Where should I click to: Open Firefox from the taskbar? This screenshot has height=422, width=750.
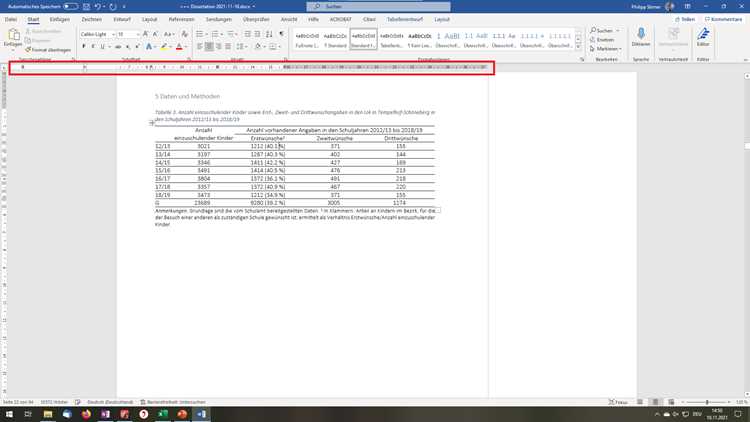pos(86,414)
